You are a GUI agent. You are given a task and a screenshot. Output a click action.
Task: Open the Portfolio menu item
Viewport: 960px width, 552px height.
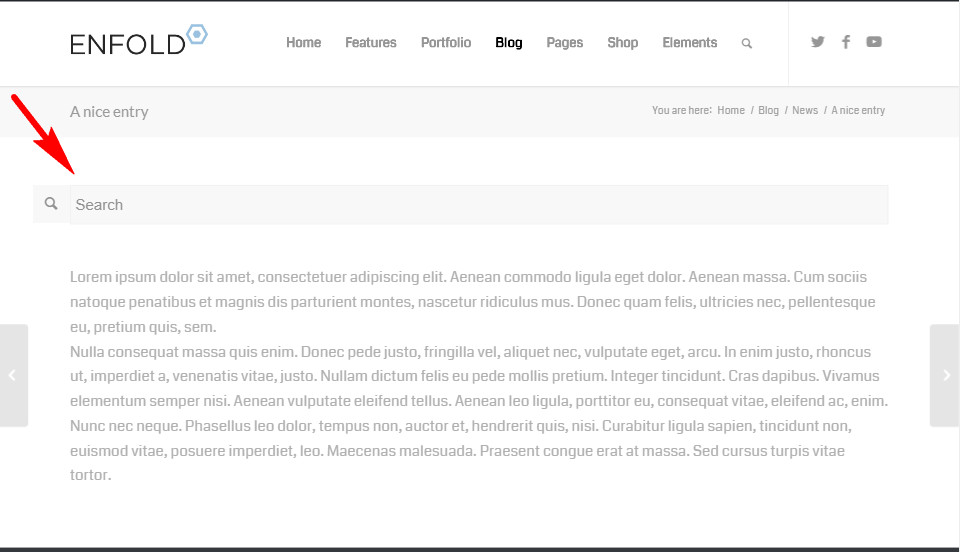point(446,43)
